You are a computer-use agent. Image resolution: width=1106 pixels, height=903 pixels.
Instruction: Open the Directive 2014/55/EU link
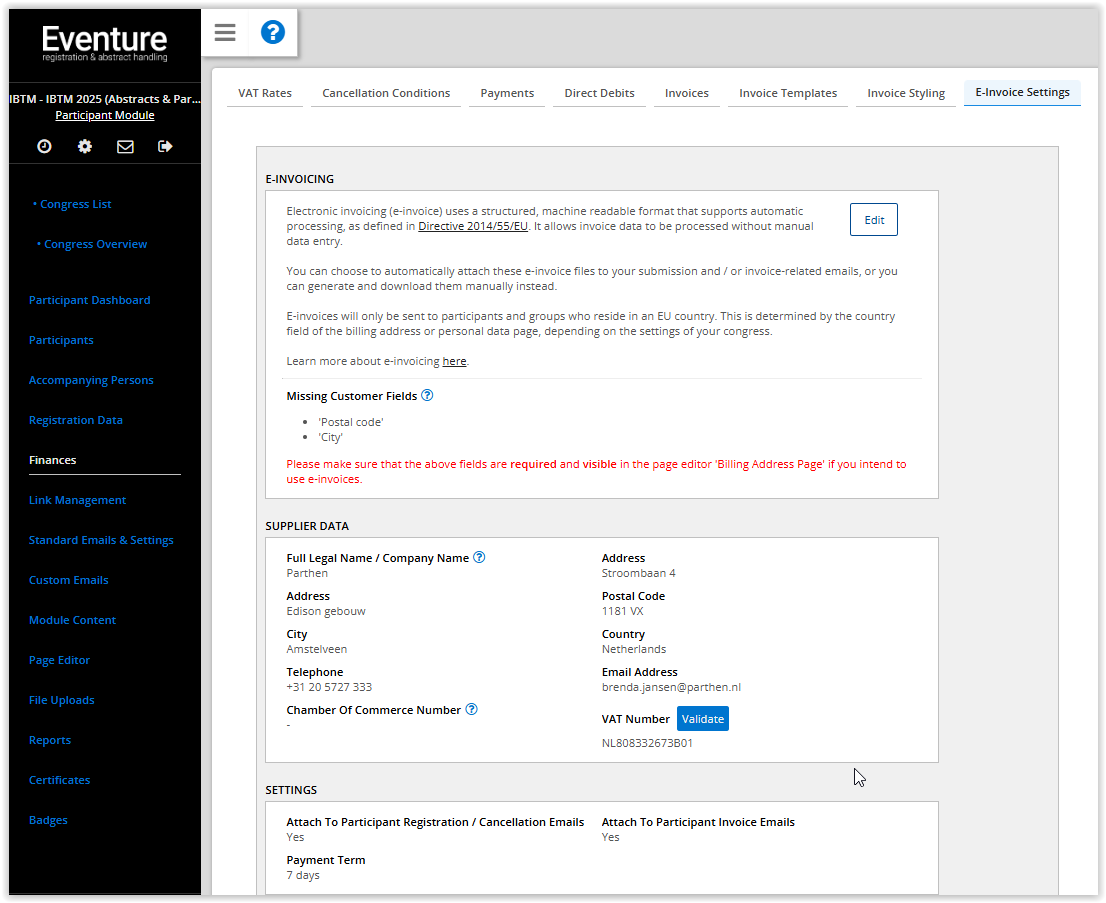473,226
